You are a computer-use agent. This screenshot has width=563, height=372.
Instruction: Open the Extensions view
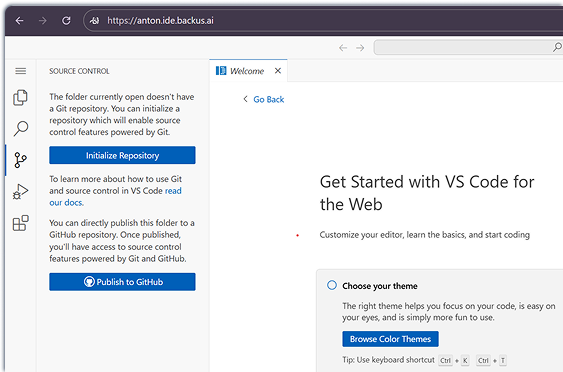(x=21, y=223)
